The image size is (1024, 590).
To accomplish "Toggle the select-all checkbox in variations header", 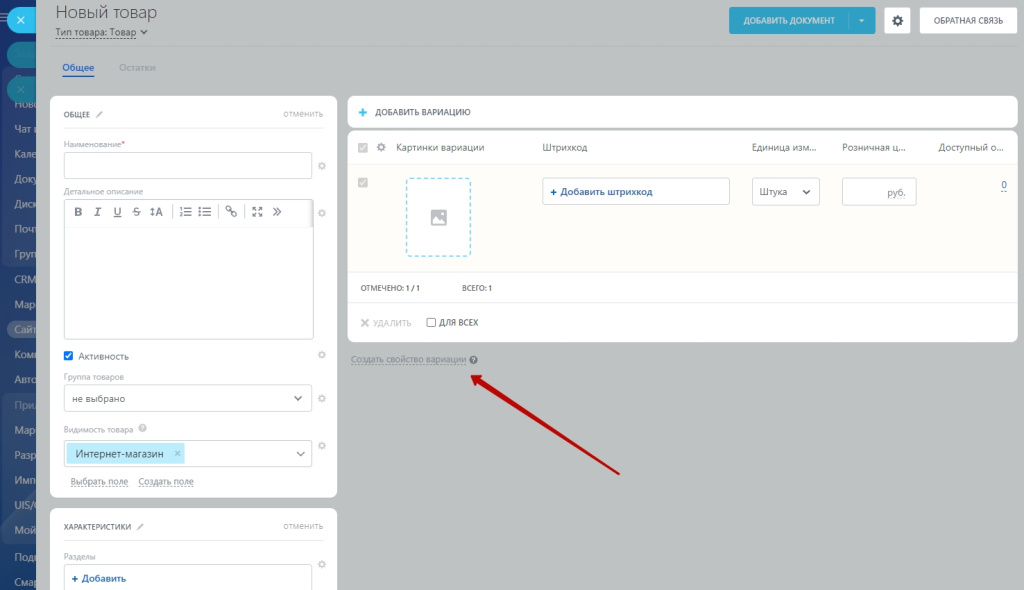I will click(x=363, y=148).
